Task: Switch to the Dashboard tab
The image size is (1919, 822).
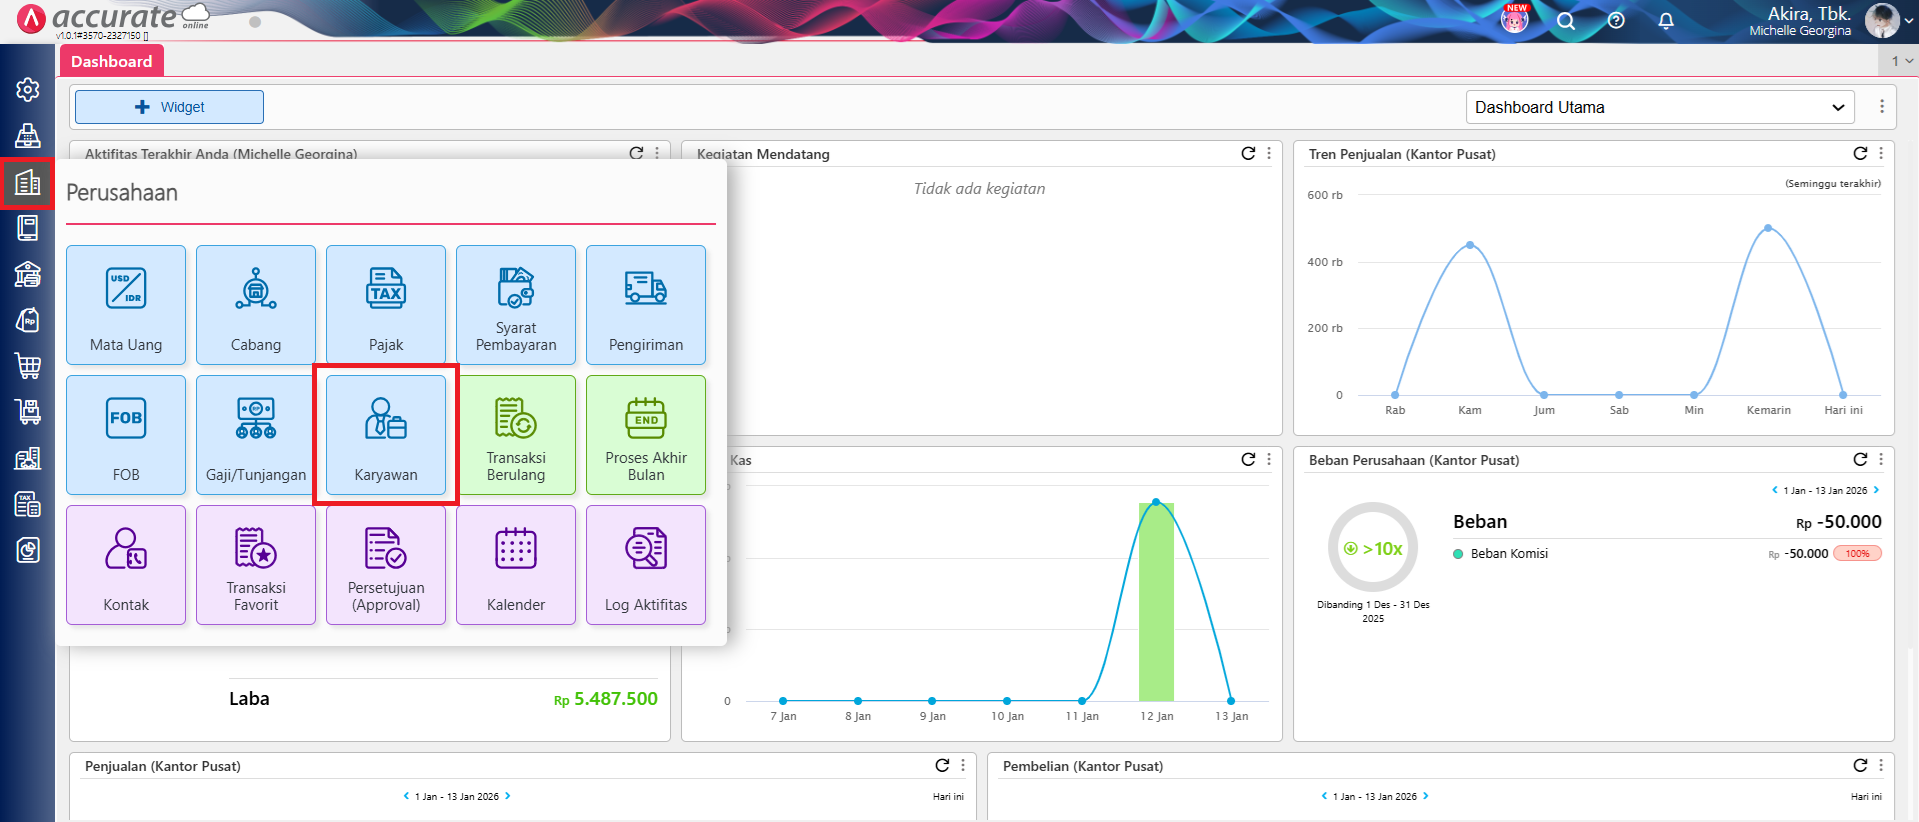Action: pyautogui.click(x=111, y=61)
